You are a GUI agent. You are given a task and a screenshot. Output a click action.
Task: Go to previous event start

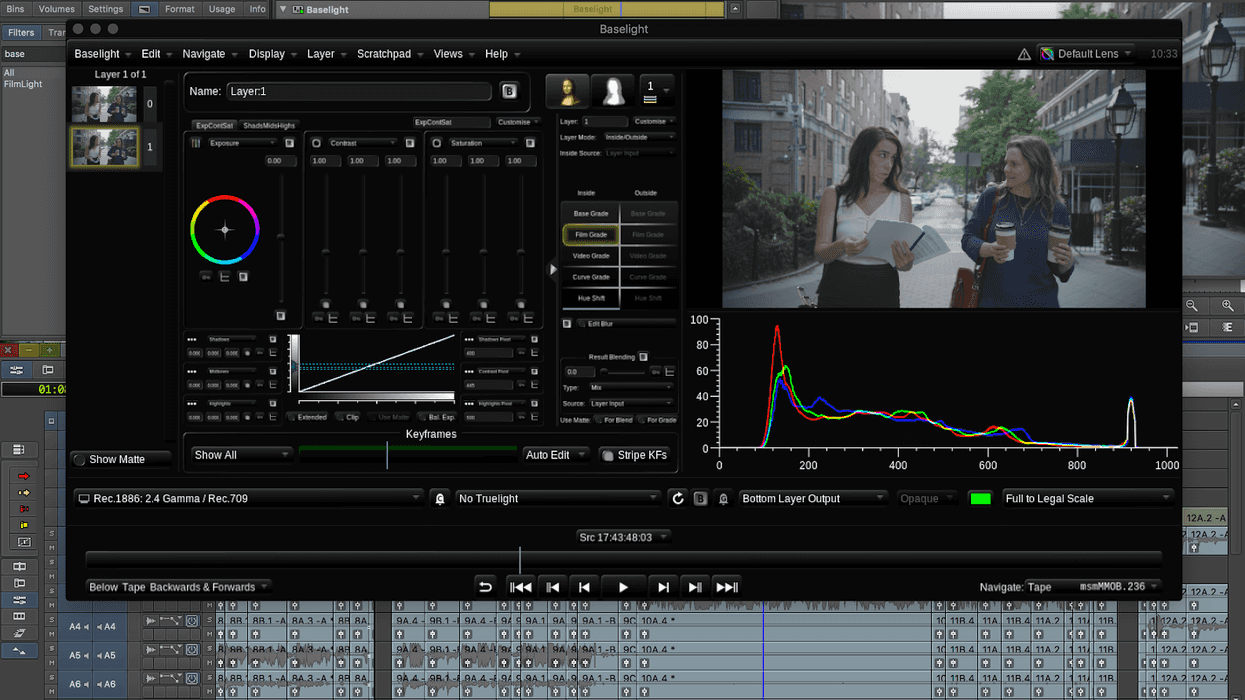(x=552, y=587)
